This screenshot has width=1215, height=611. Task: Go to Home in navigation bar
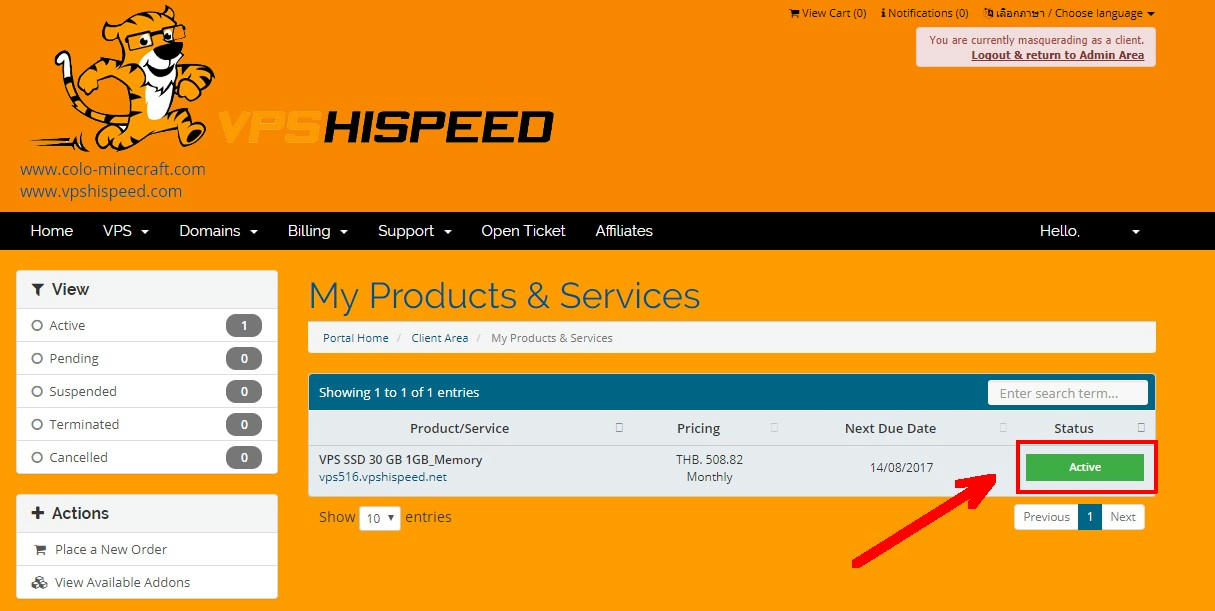click(x=52, y=231)
